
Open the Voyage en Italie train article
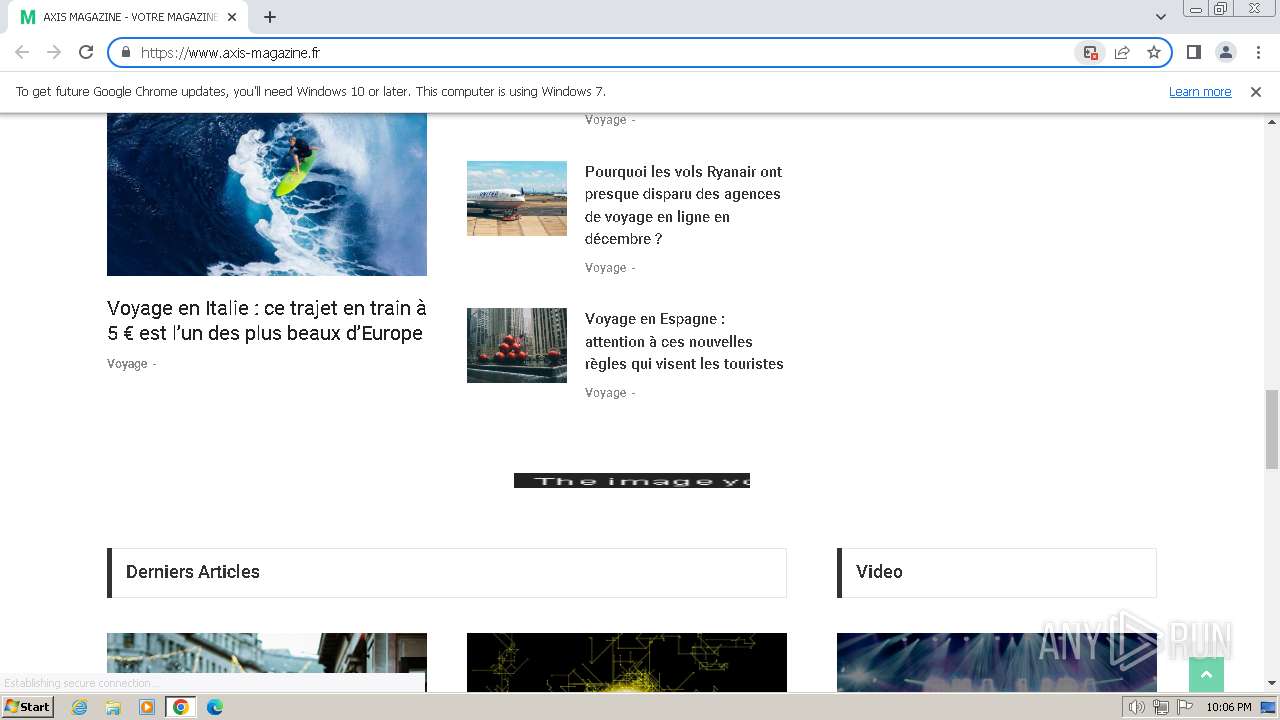point(267,320)
